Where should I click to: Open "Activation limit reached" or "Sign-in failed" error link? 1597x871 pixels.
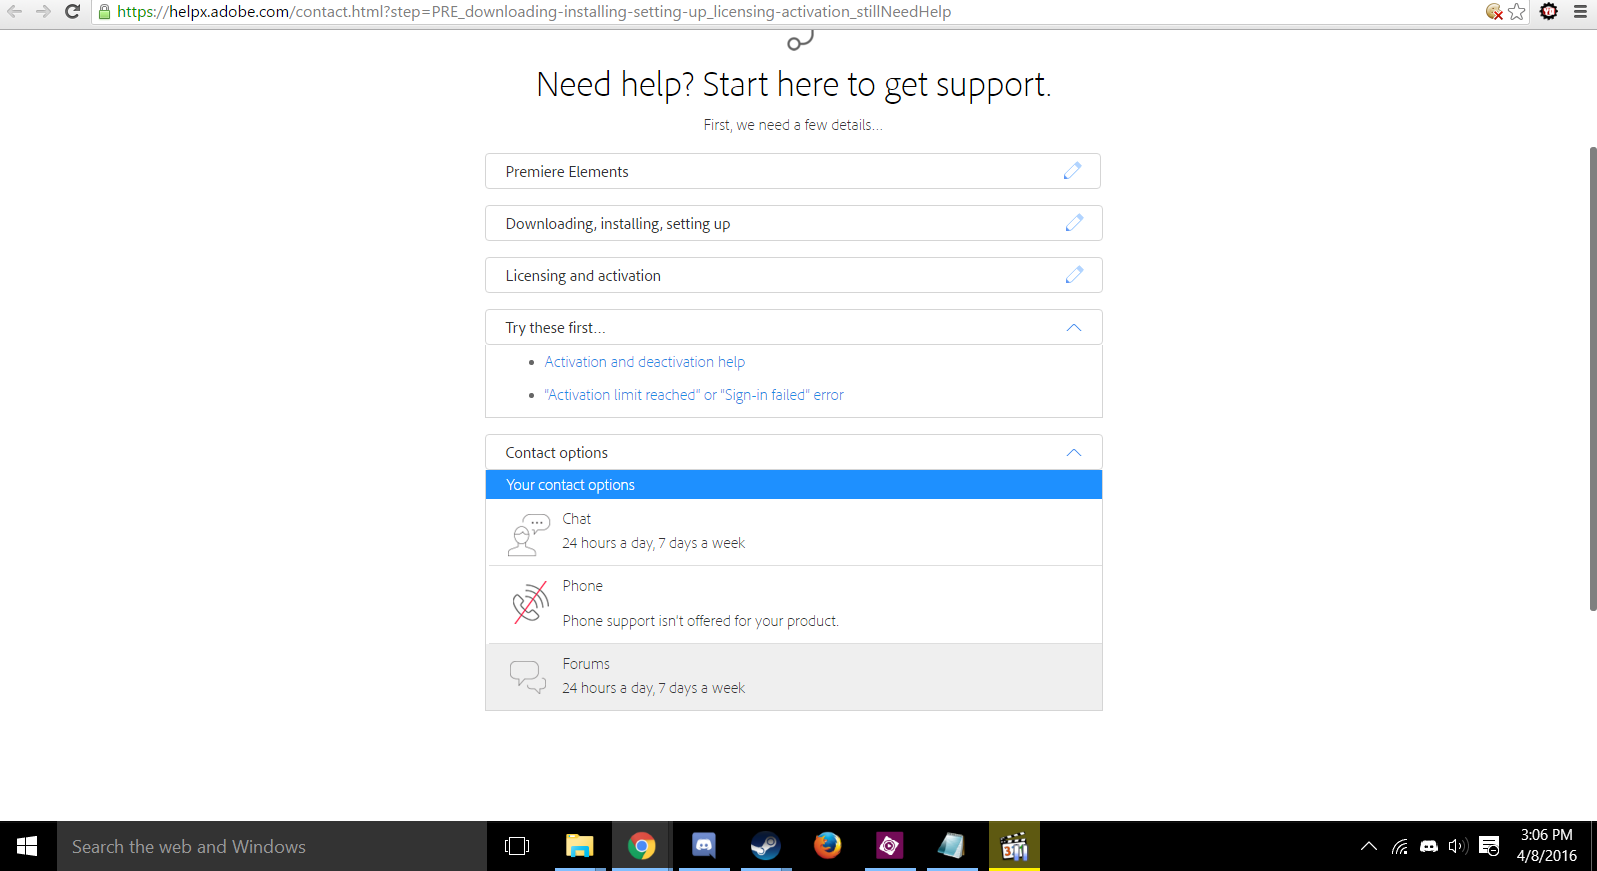tap(694, 395)
